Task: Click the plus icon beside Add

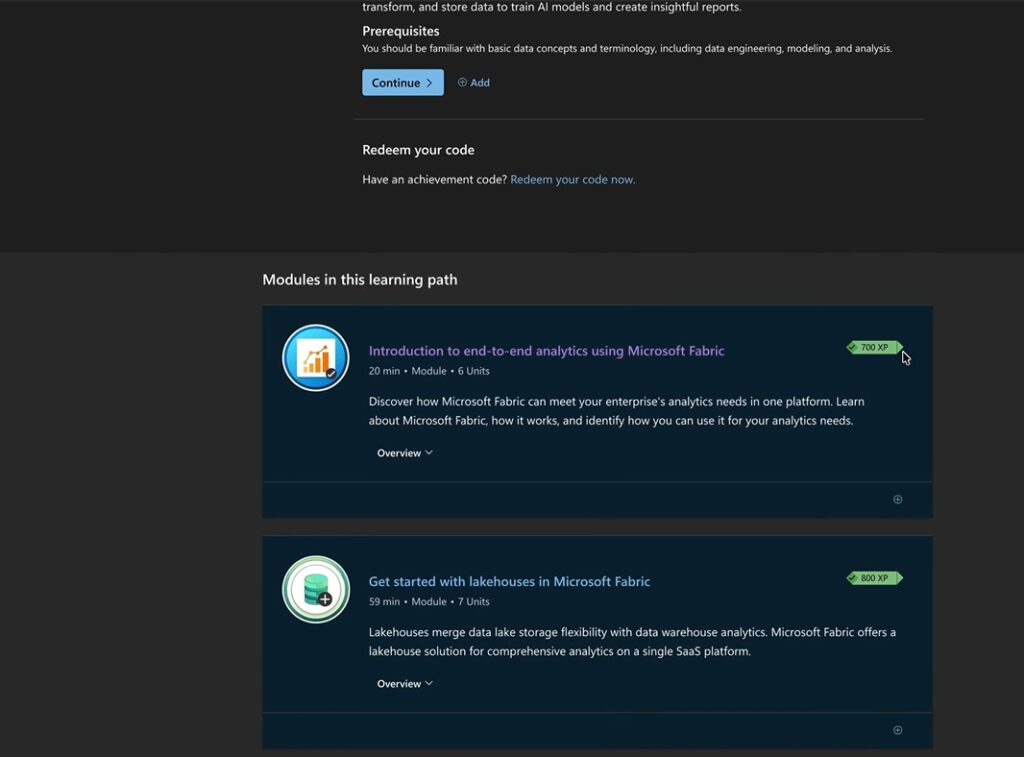Action: (462, 83)
